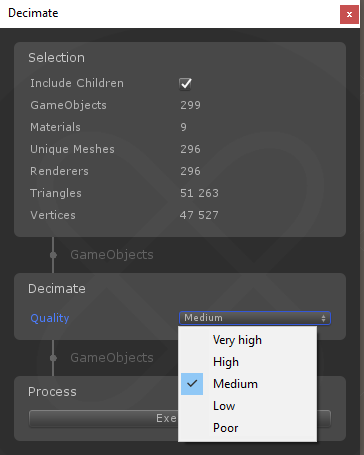Click the Decimate window title

pos(33,13)
